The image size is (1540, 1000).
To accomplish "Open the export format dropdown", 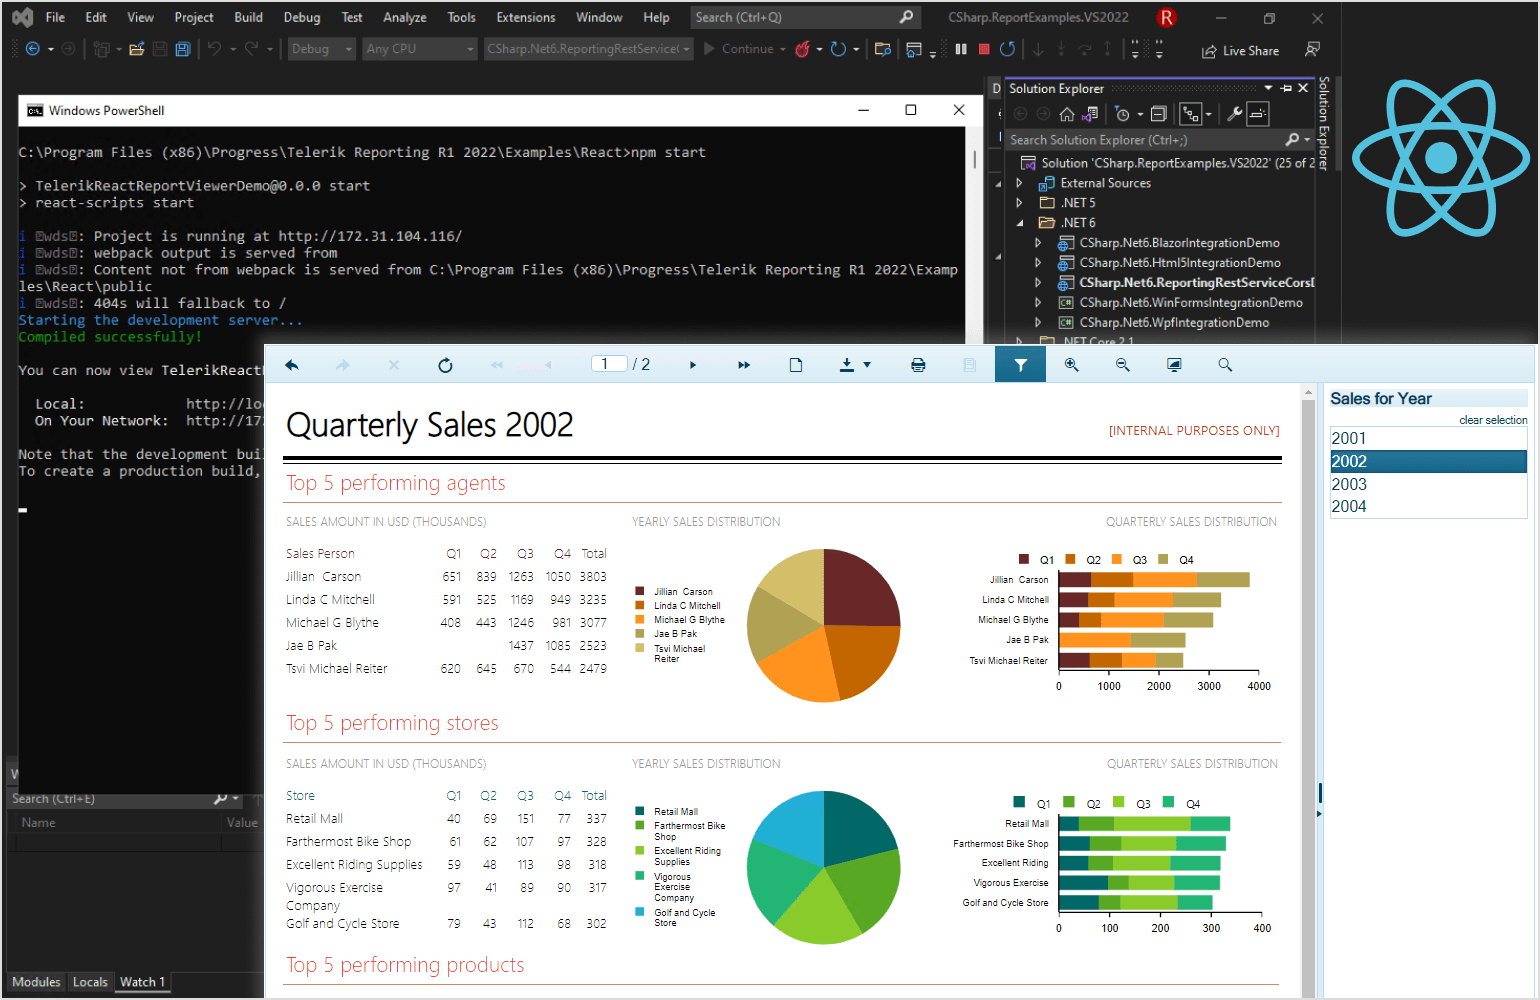I will click(x=855, y=365).
